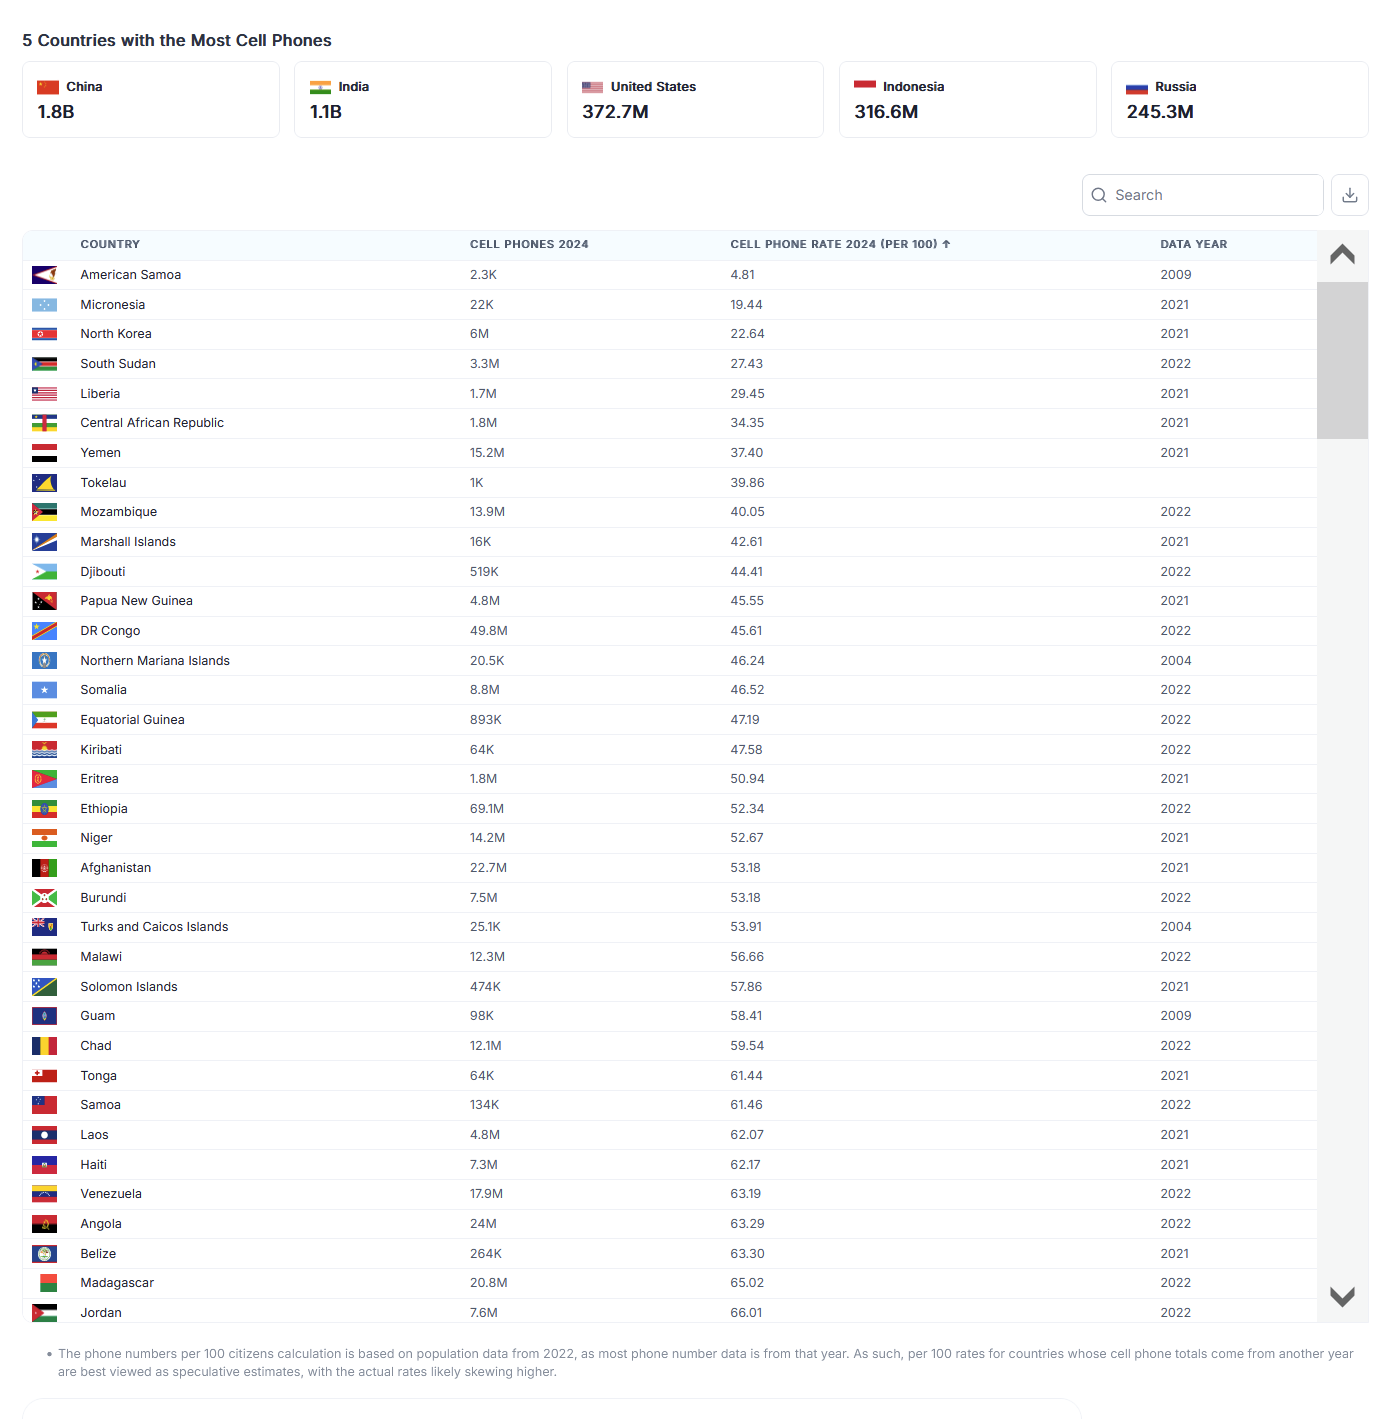Click the search magnifier icon

[x=1099, y=195]
